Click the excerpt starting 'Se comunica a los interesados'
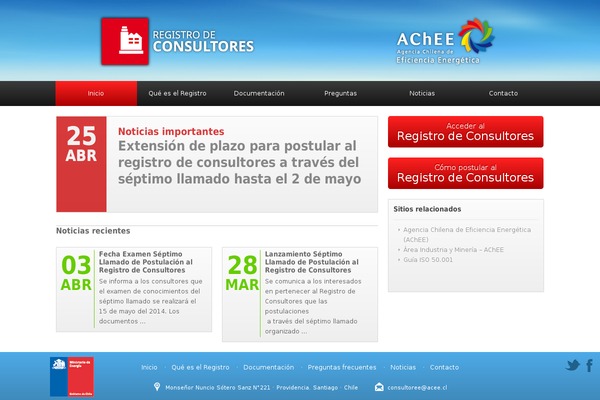This screenshot has height=400, width=600. pos(313,306)
